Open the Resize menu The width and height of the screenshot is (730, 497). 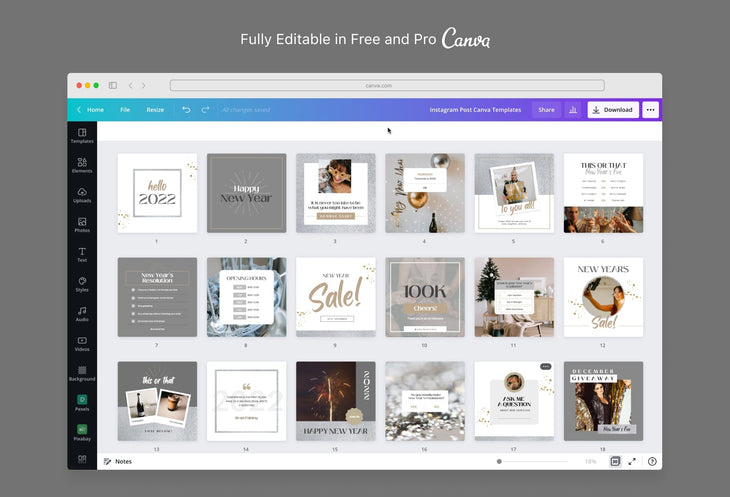point(155,110)
